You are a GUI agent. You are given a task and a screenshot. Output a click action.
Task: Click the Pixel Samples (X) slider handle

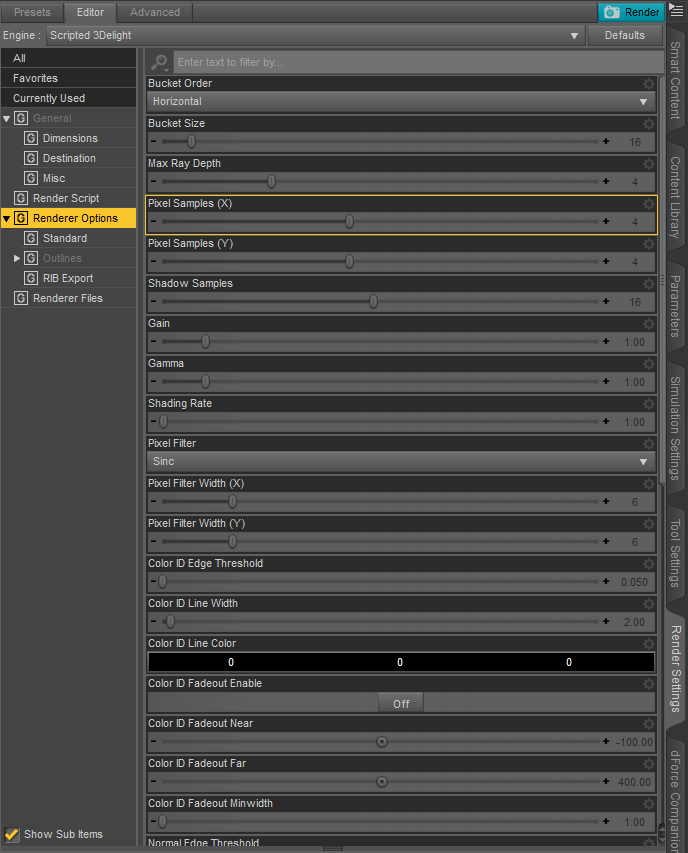(x=350, y=221)
